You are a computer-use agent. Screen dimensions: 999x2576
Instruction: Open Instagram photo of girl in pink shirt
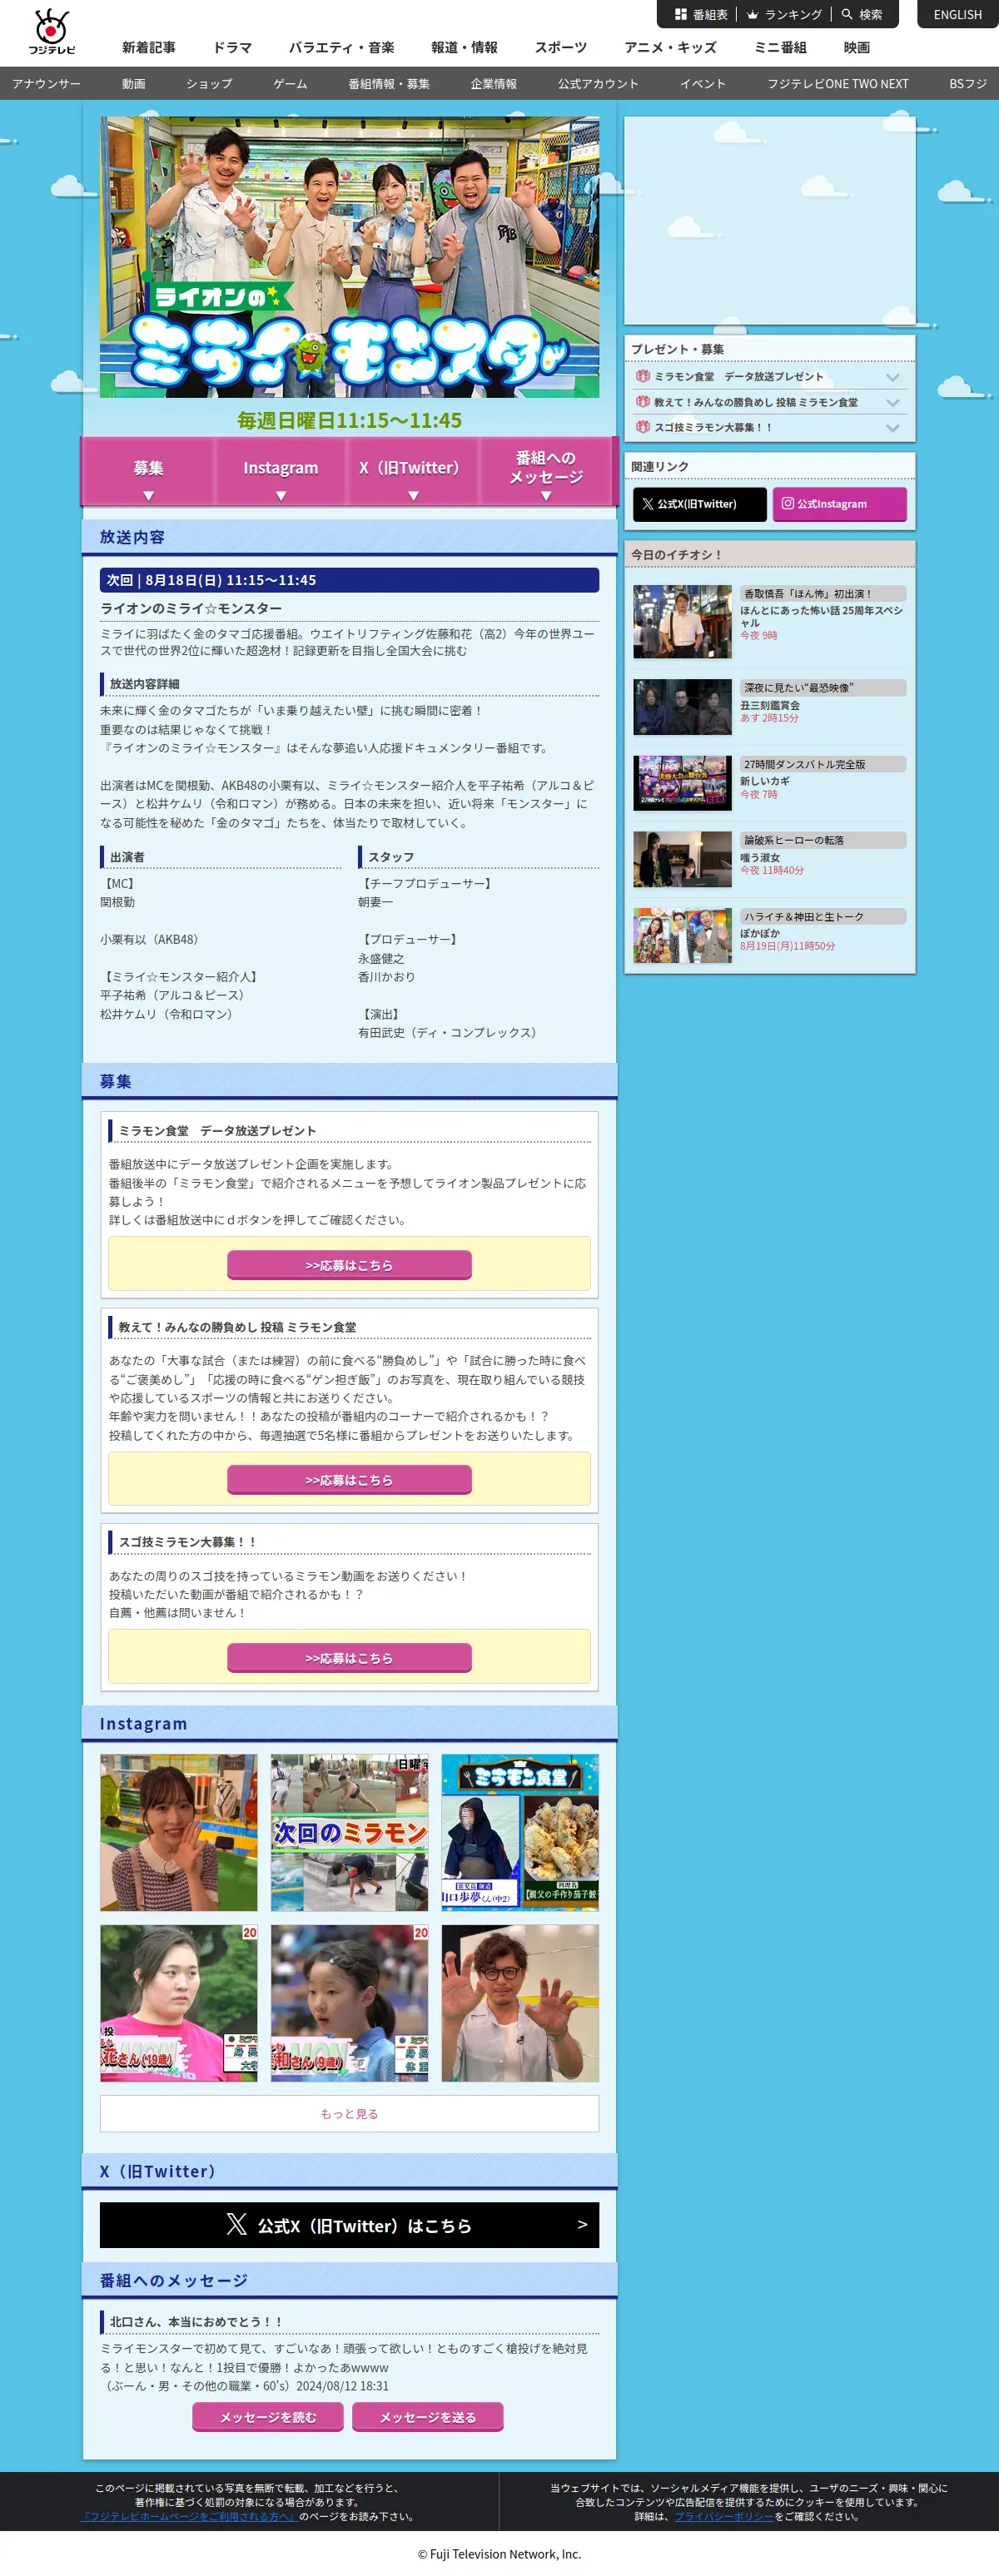(178, 2003)
